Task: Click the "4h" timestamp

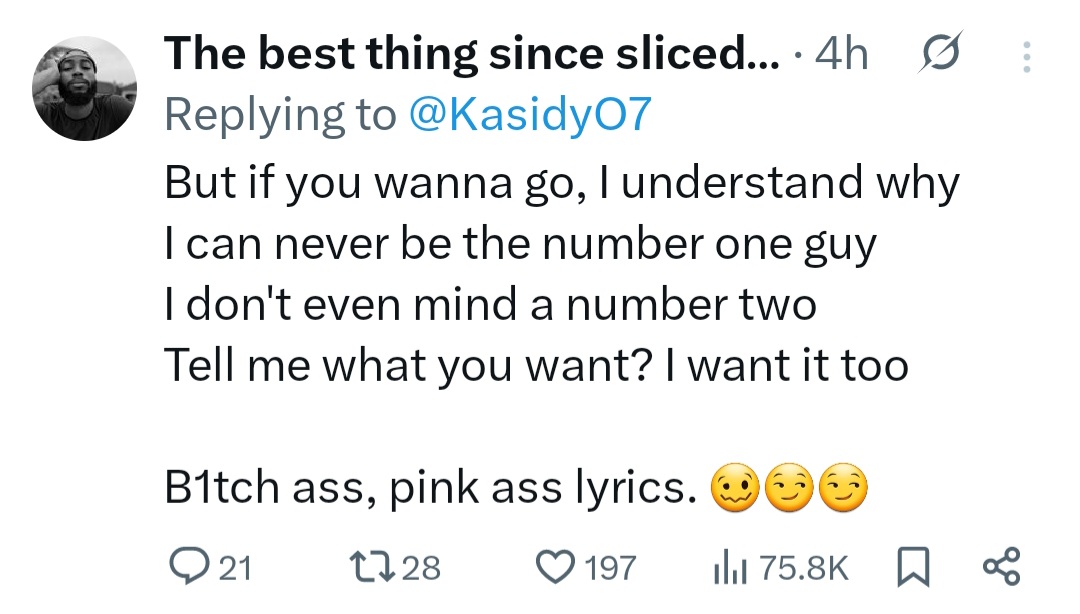Action: pyautogui.click(x=842, y=56)
